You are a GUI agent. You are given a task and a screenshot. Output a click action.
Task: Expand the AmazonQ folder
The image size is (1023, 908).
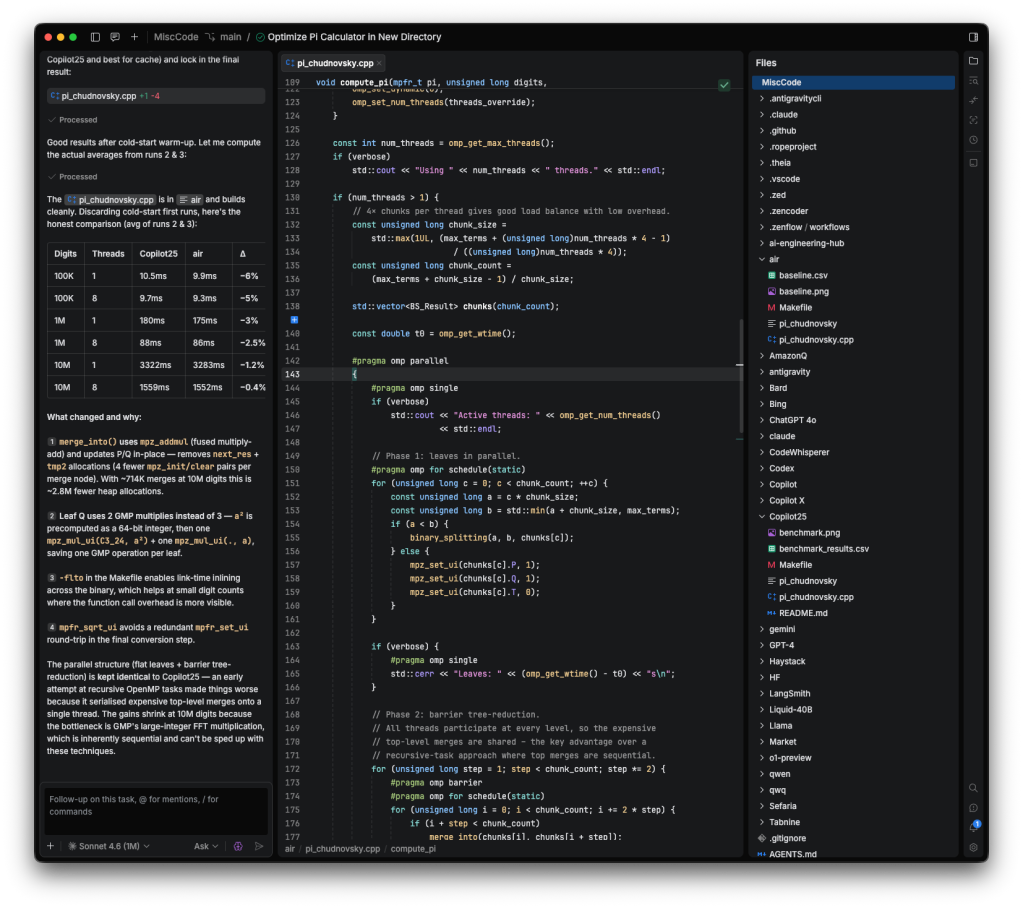click(x=762, y=356)
